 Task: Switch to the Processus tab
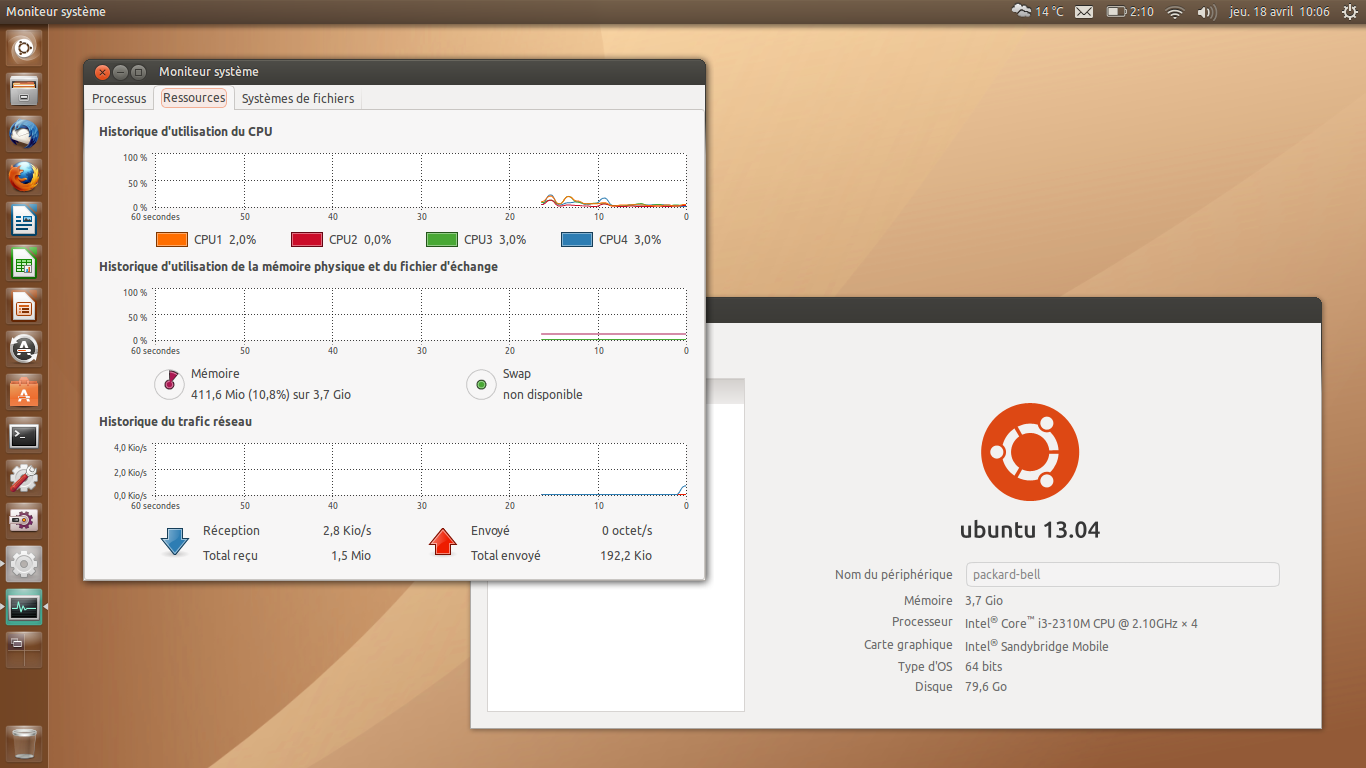(x=119, y=98)
